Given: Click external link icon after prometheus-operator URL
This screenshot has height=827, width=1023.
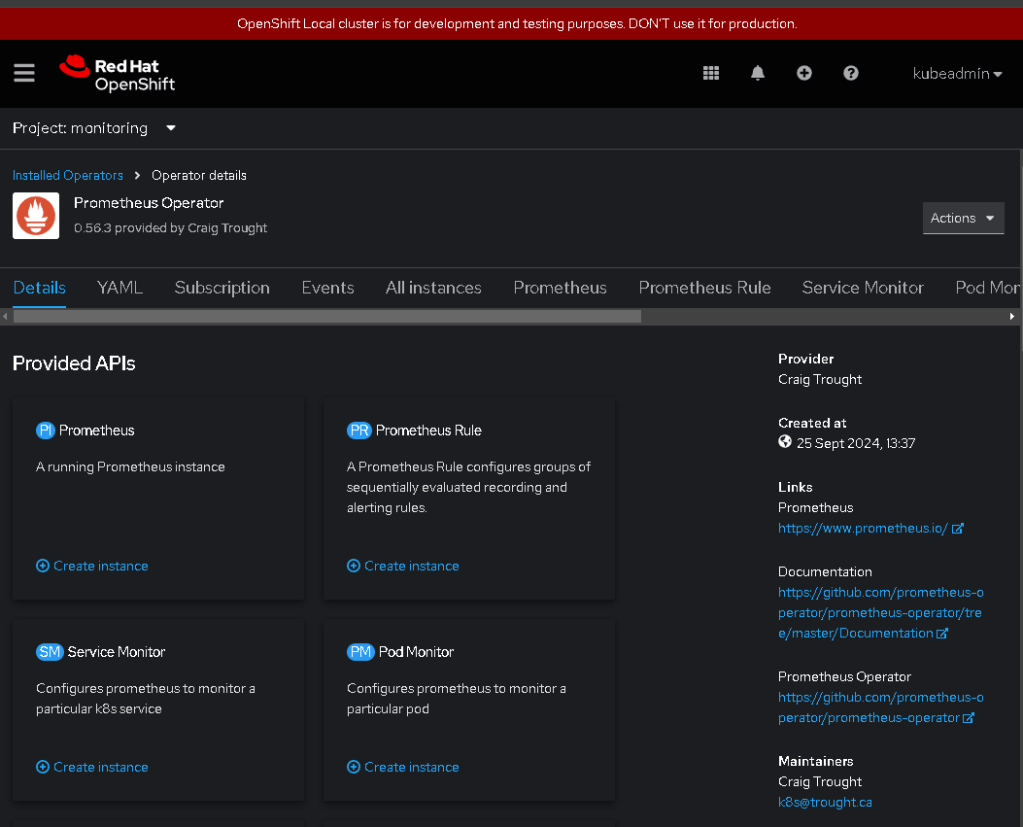Looking at the screenshot, I should pyautogui.click(x=968, y=718).
